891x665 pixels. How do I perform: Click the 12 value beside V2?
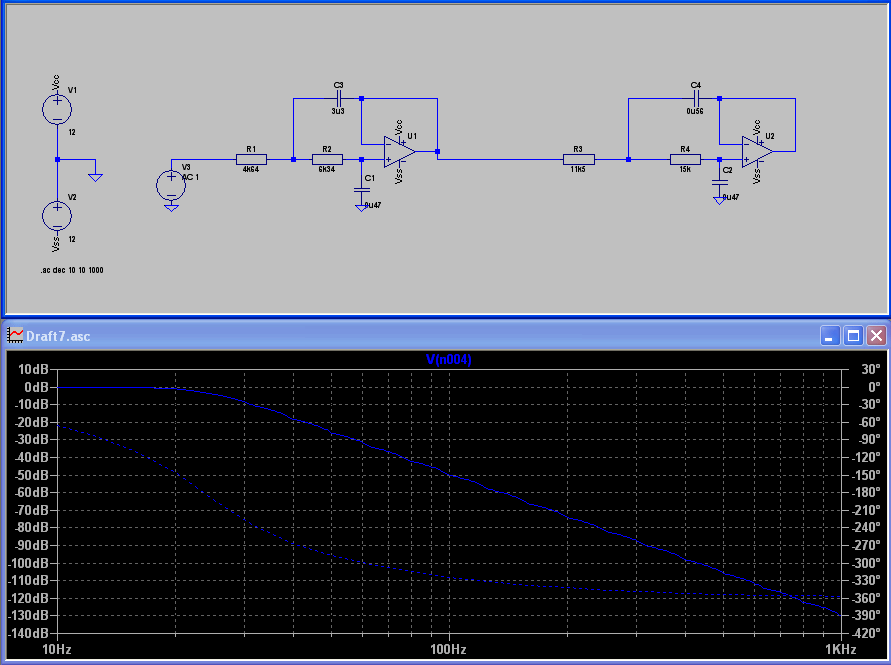[x=72, y=239]
